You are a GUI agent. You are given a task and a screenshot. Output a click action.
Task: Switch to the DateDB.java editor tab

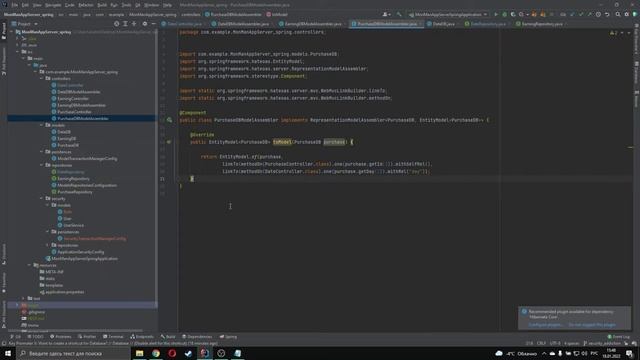tap(443, 24)
